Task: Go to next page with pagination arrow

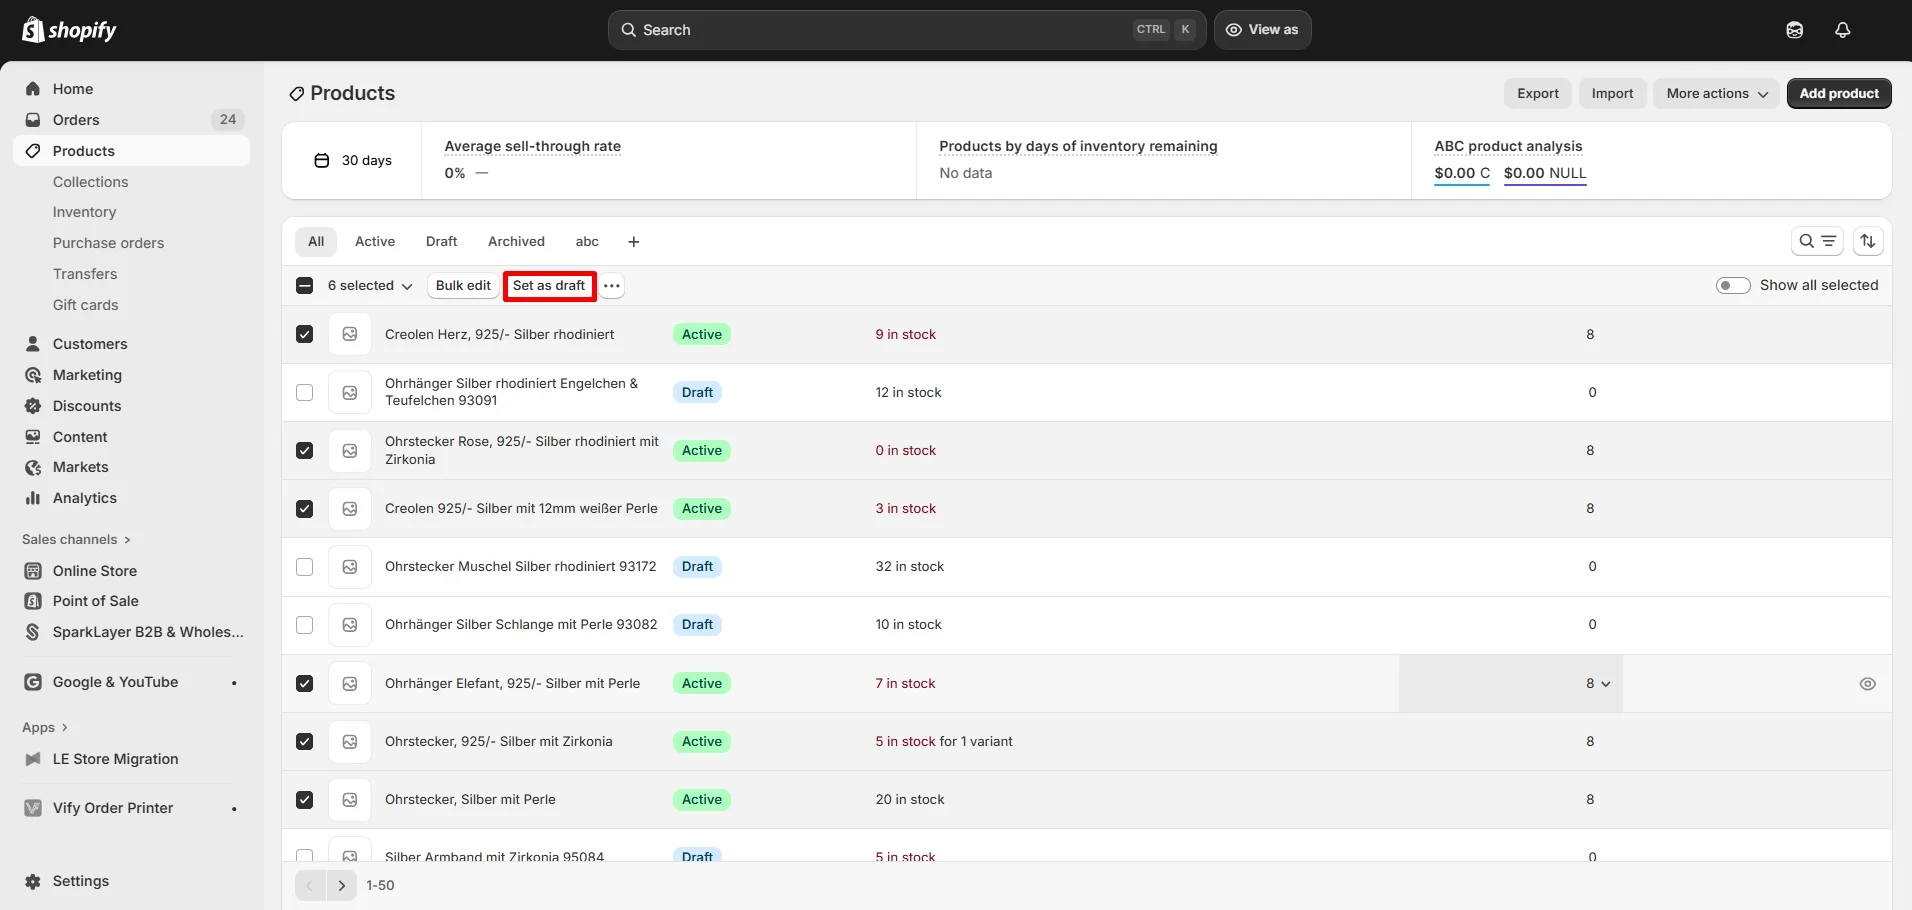Action: click(x=343, y=885)
